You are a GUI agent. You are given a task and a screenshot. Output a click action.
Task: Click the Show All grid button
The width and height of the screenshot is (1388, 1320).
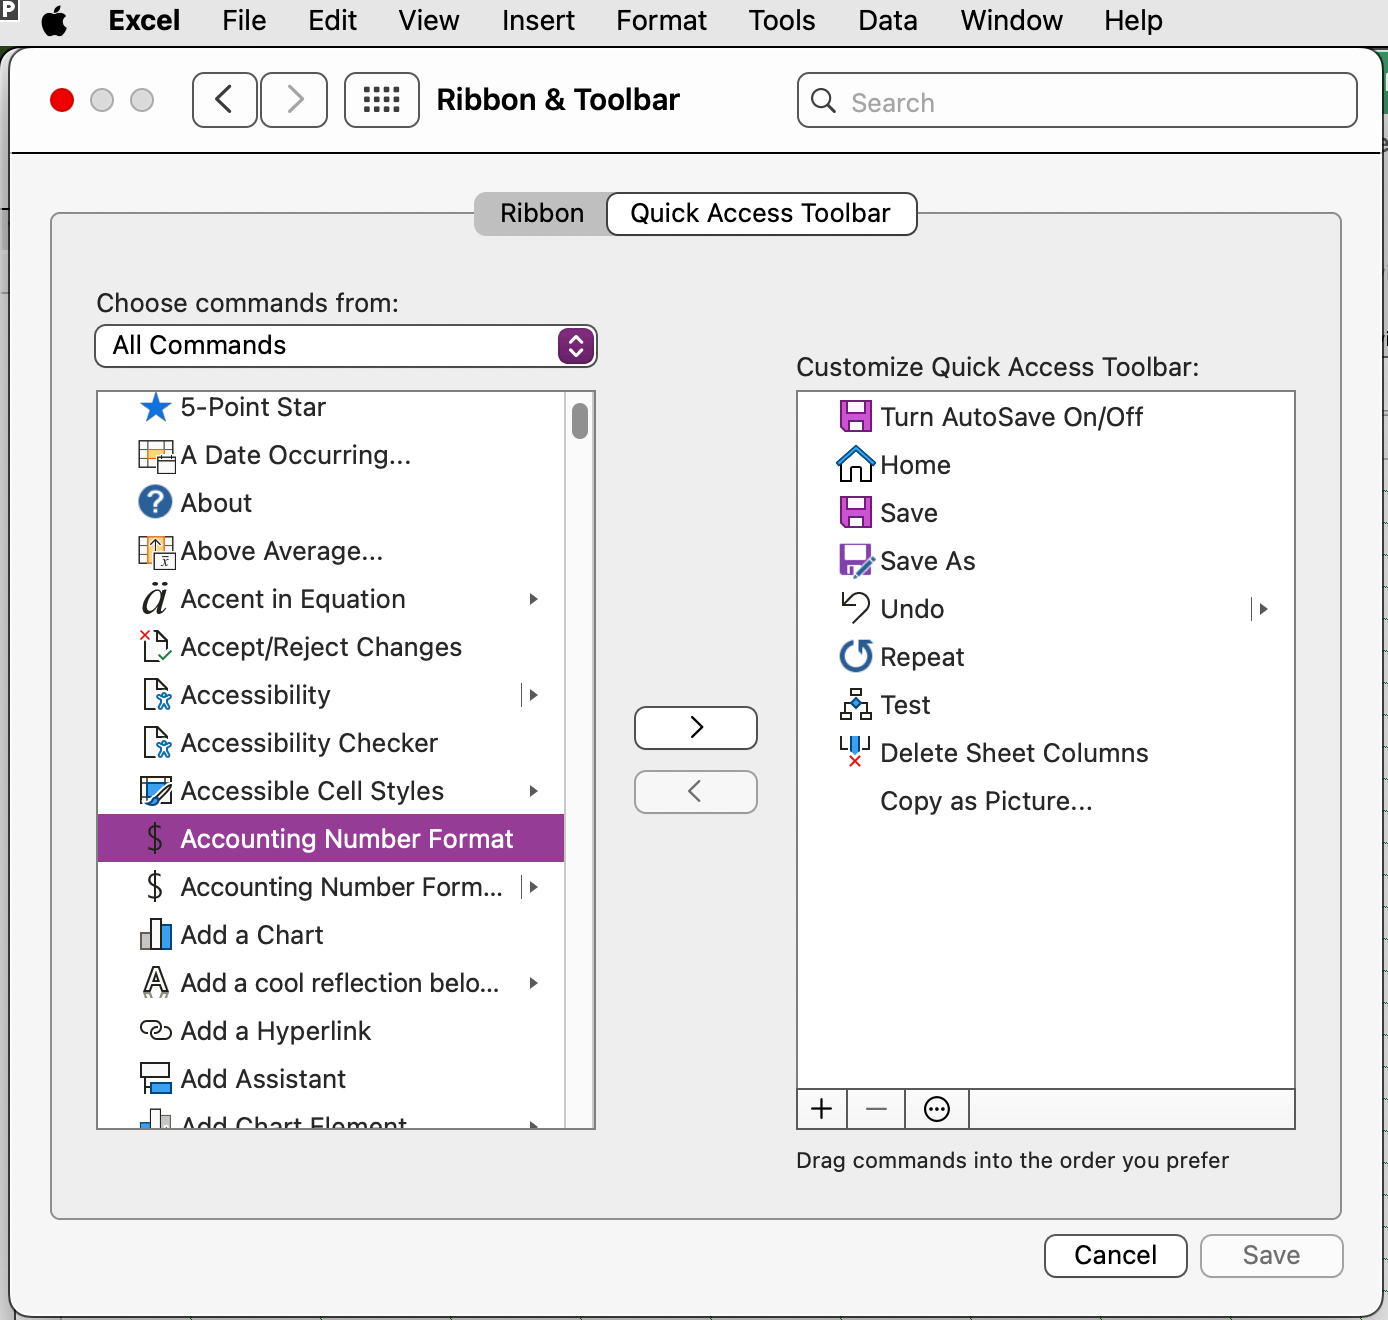[x=382, y=100]
